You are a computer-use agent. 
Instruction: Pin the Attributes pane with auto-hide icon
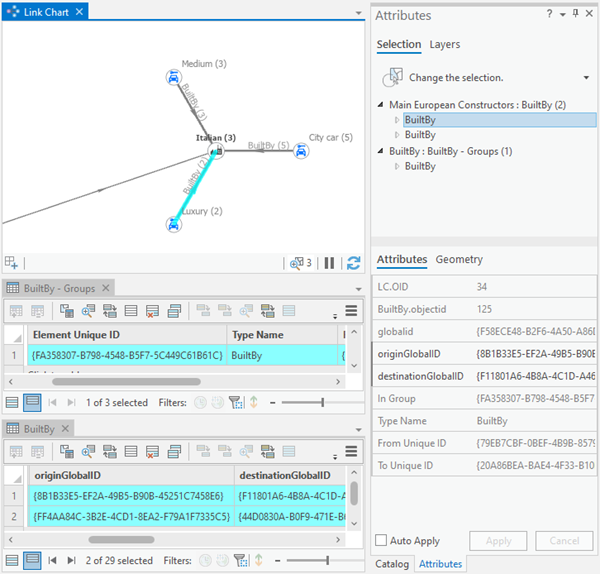point(576,15)
